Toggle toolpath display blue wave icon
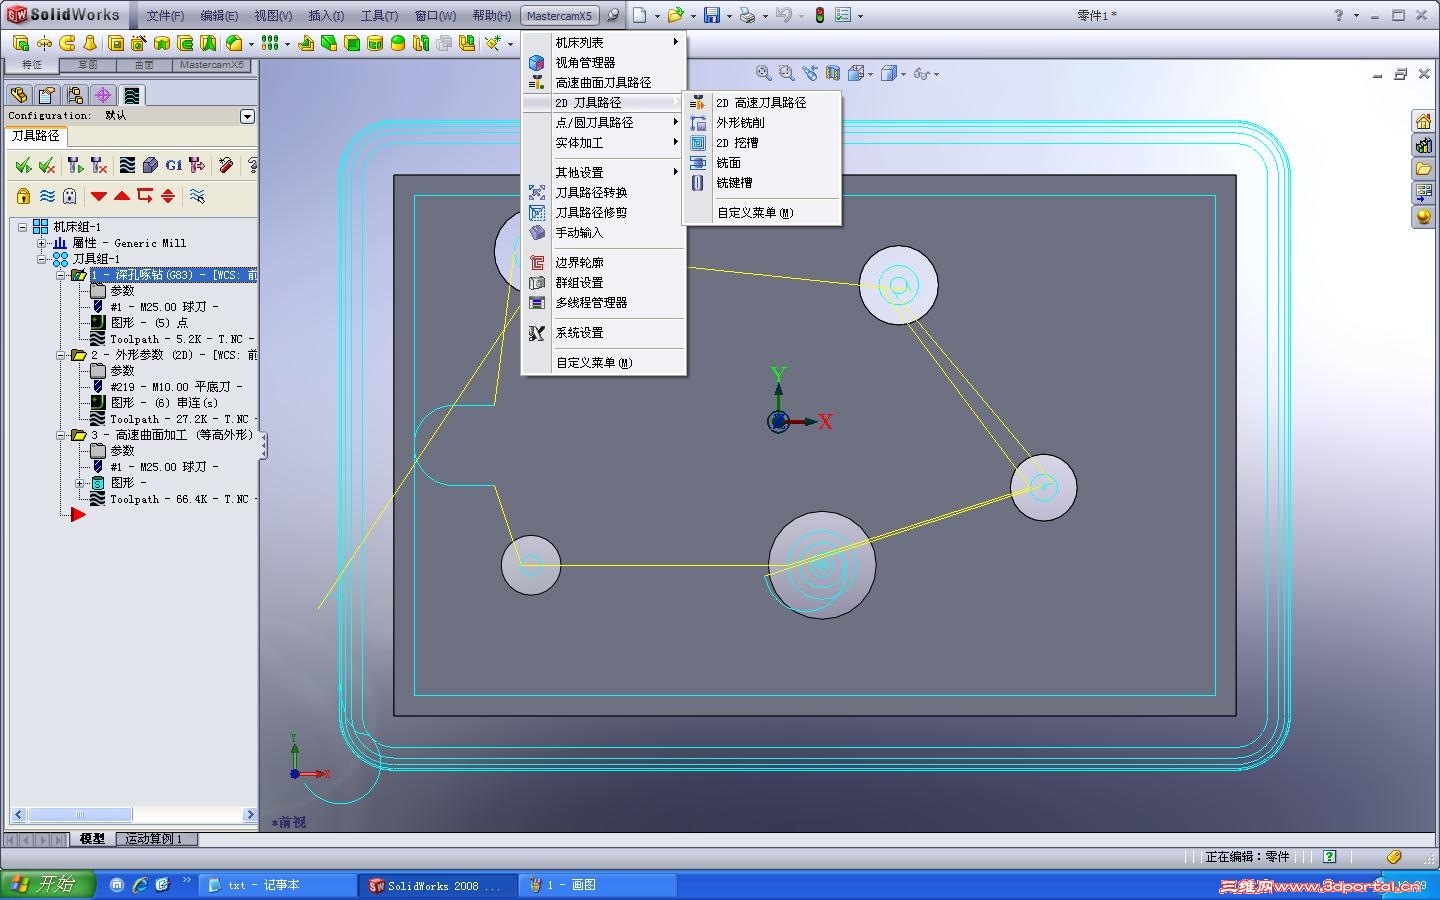1440x900 pixels. pos(47,196)
